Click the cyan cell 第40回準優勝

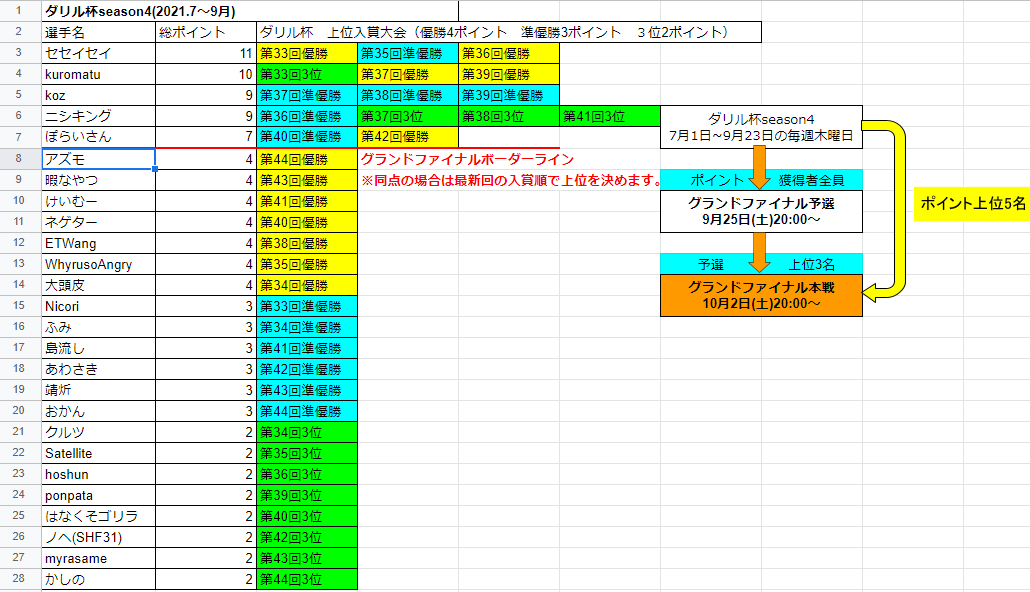[307, 137]
